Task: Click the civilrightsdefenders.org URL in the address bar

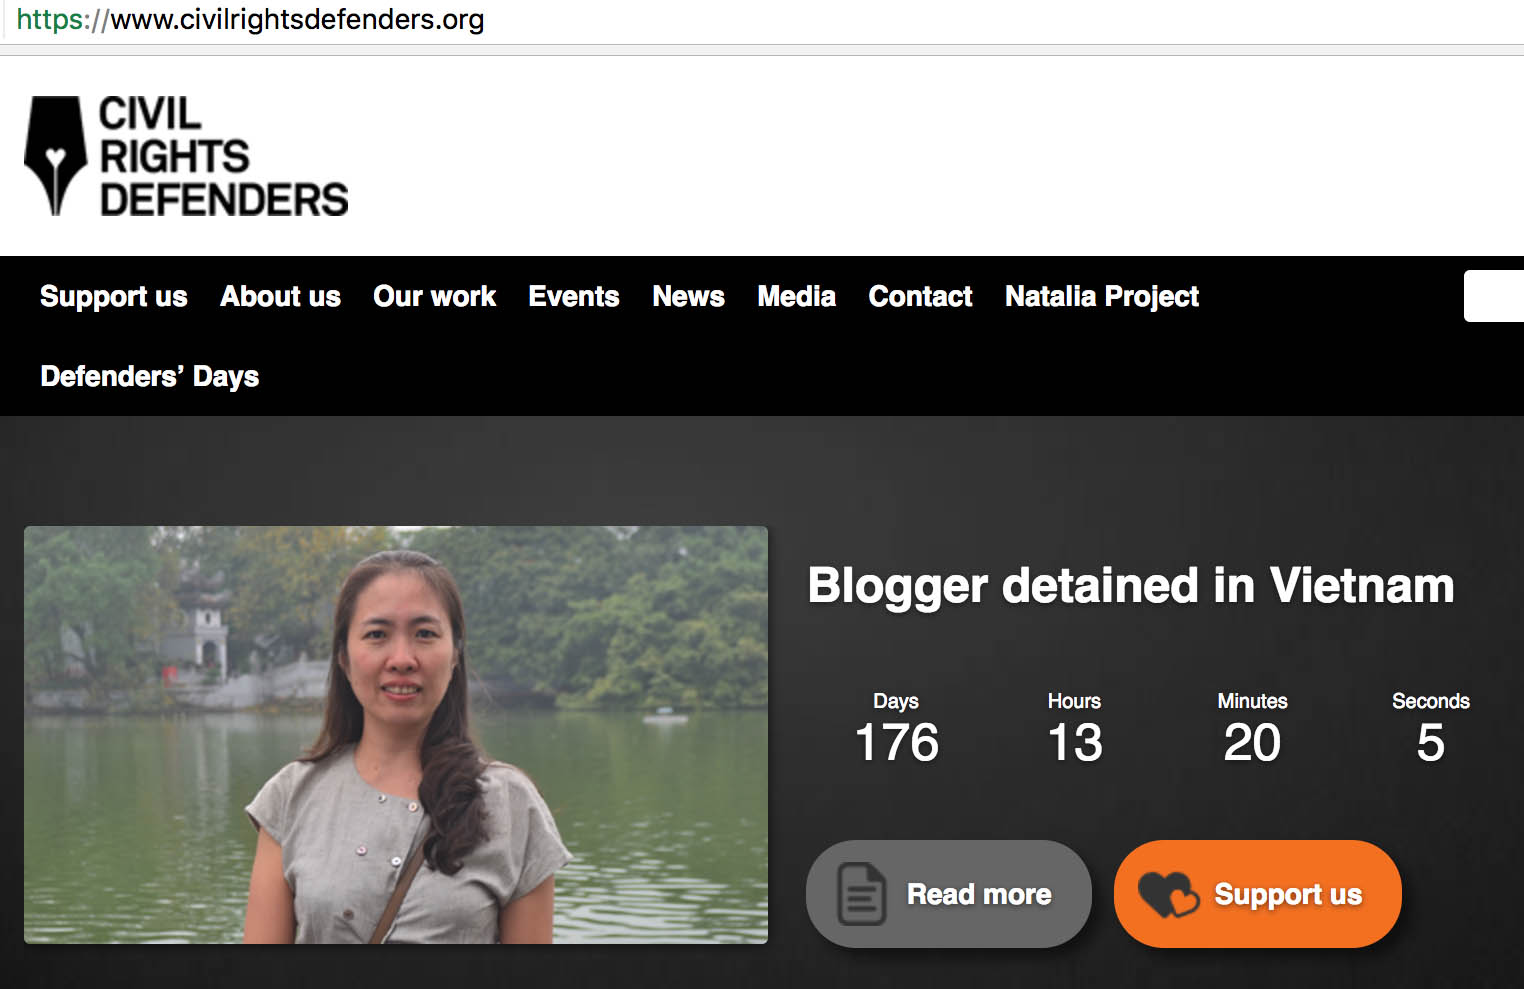Action: pyautogui.click(x=251, y=19)
